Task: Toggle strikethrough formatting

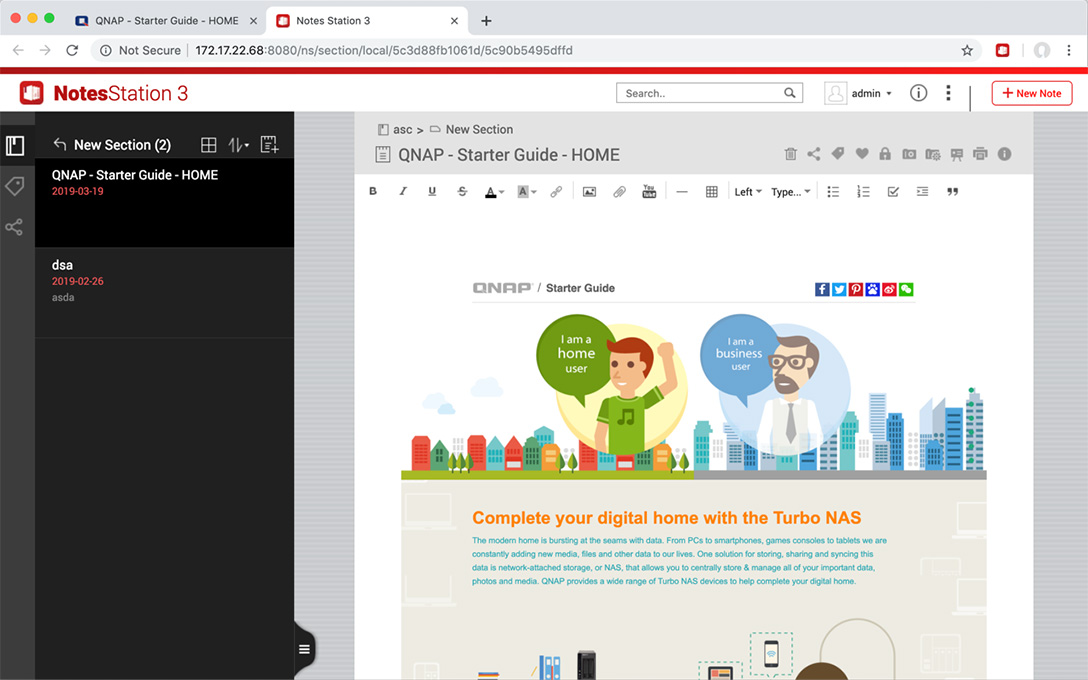Action: pos(462,191)
